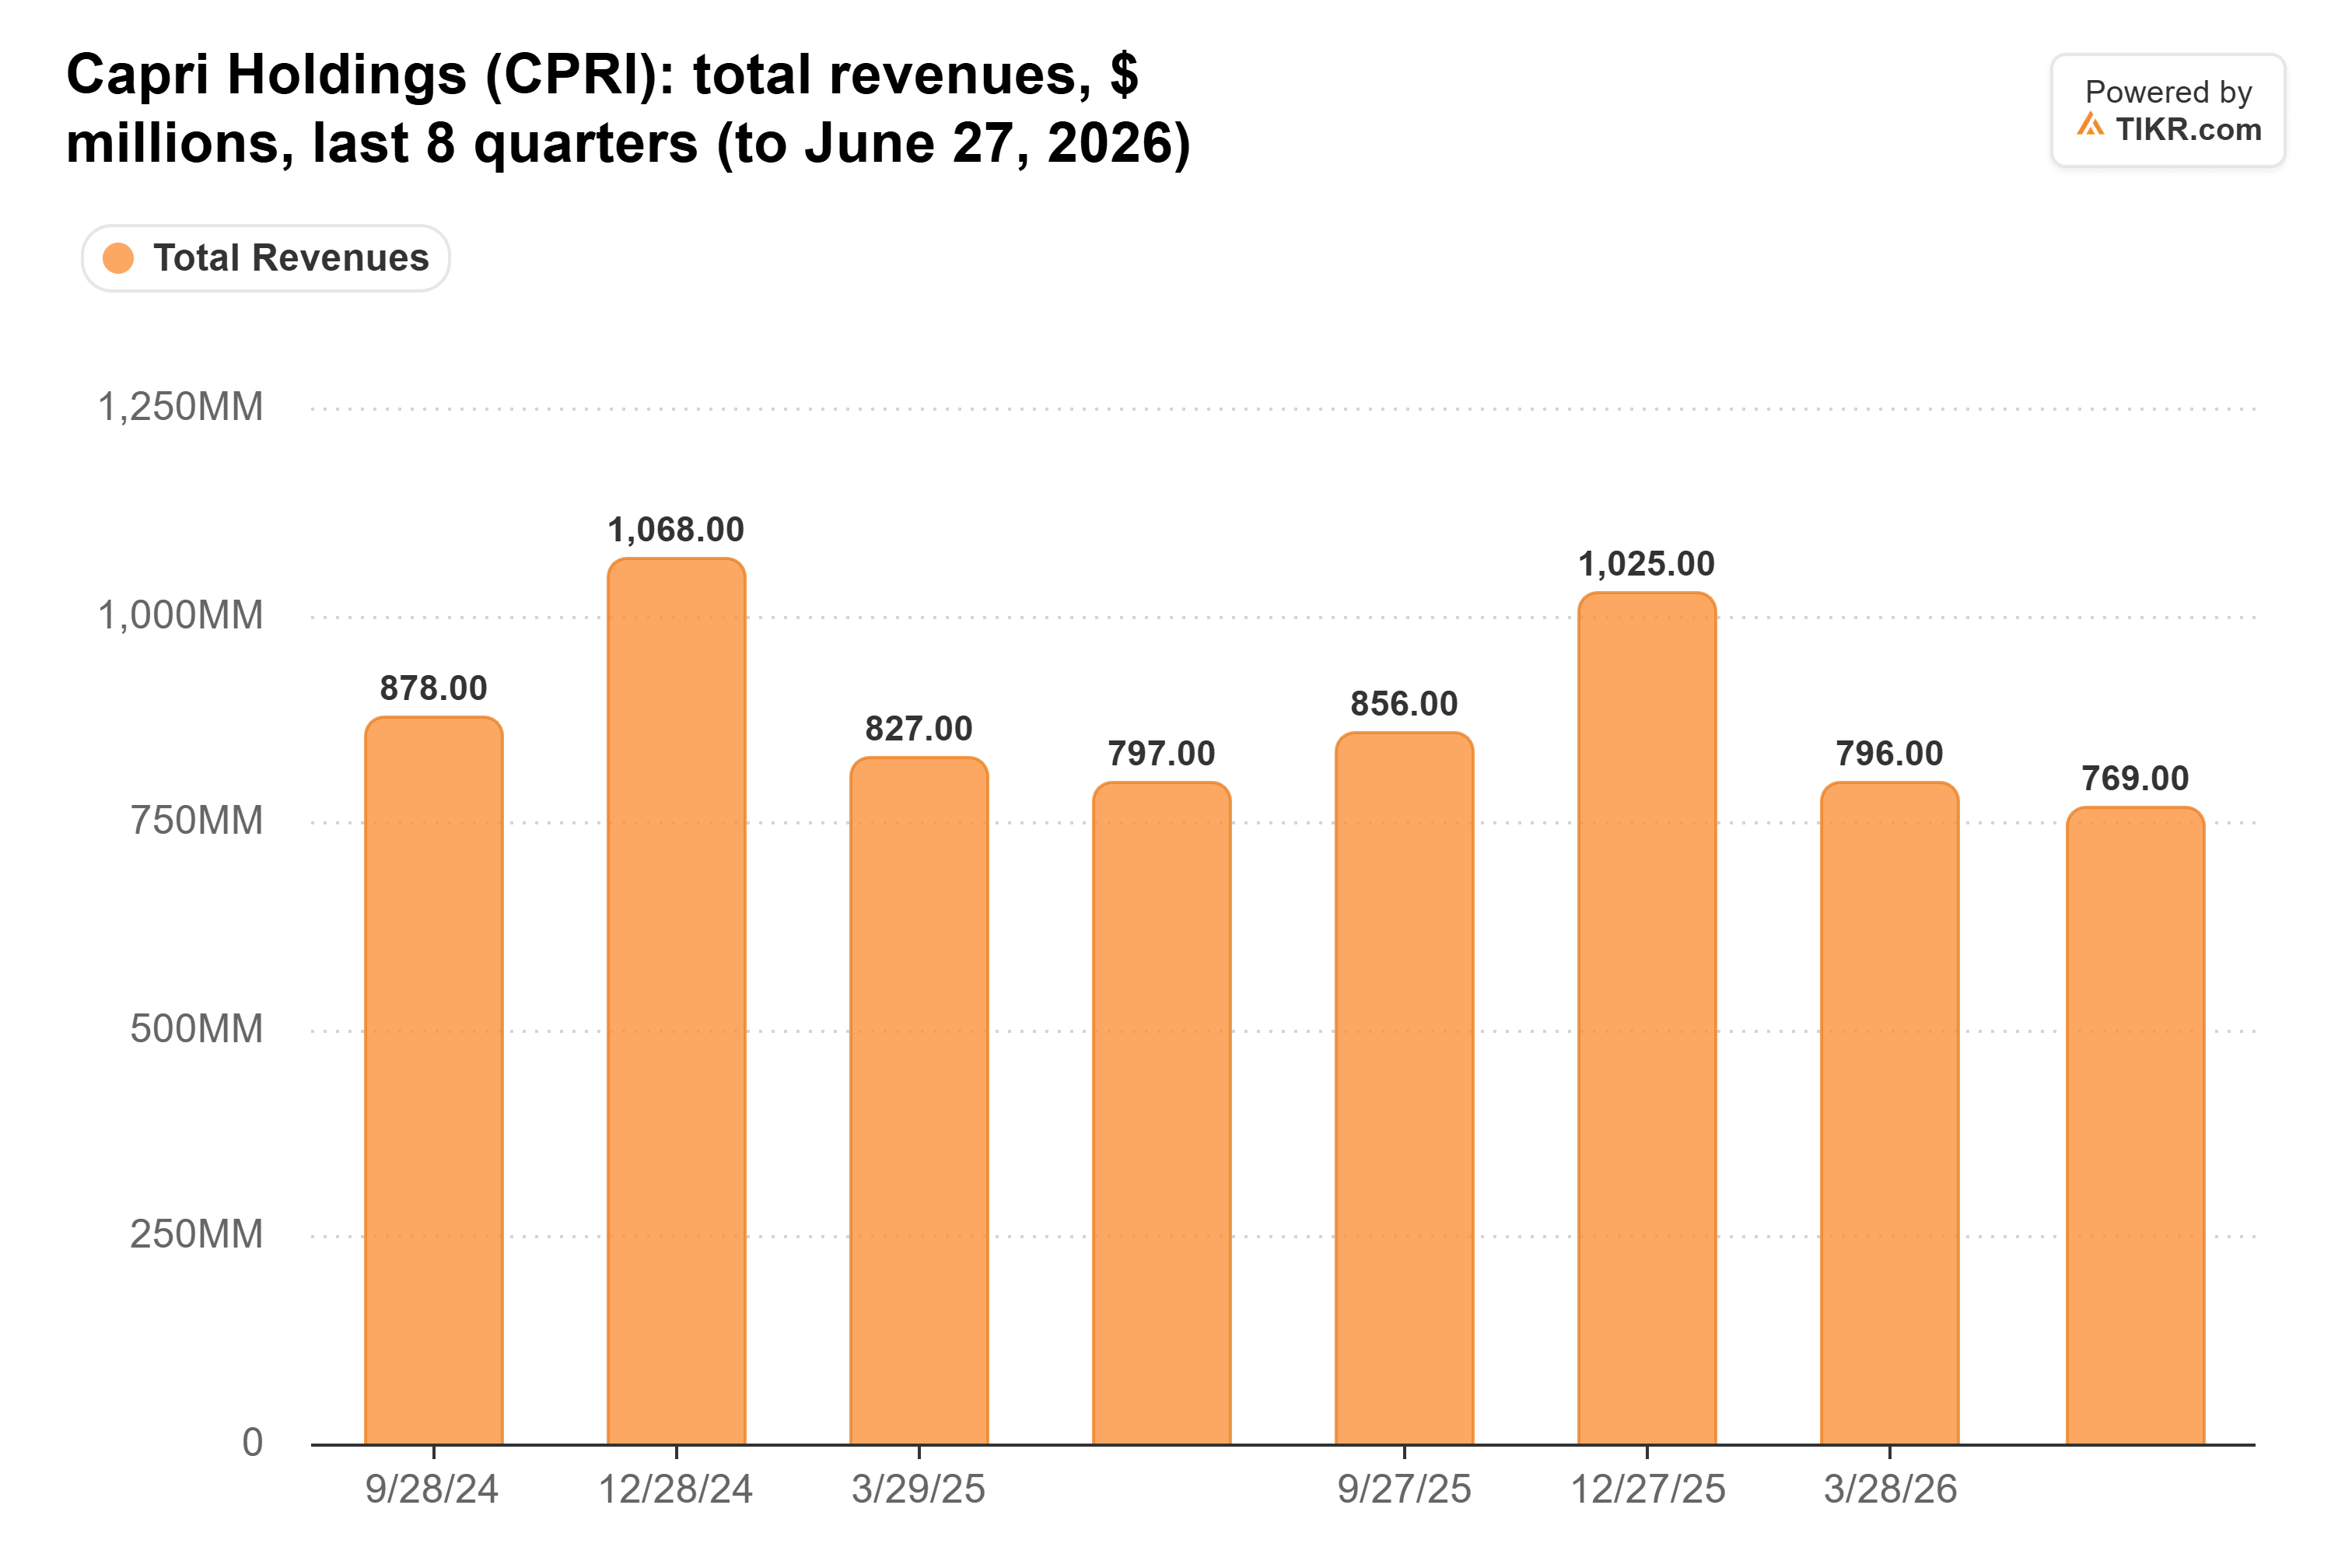
Task: Click the 1,250MM y-axis label
Action: pyautogui.click(x=180, y=408)
